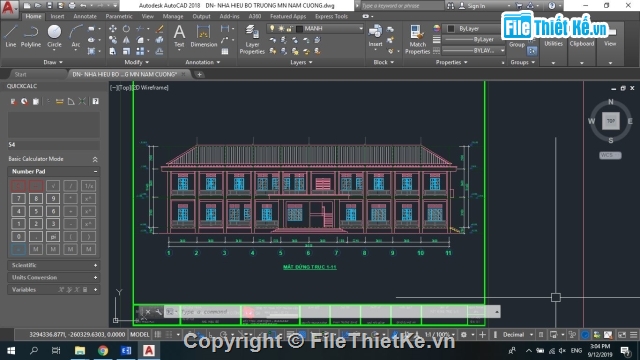Add a new drawing tab with plus button
The image size is (640, 360).
199,74
